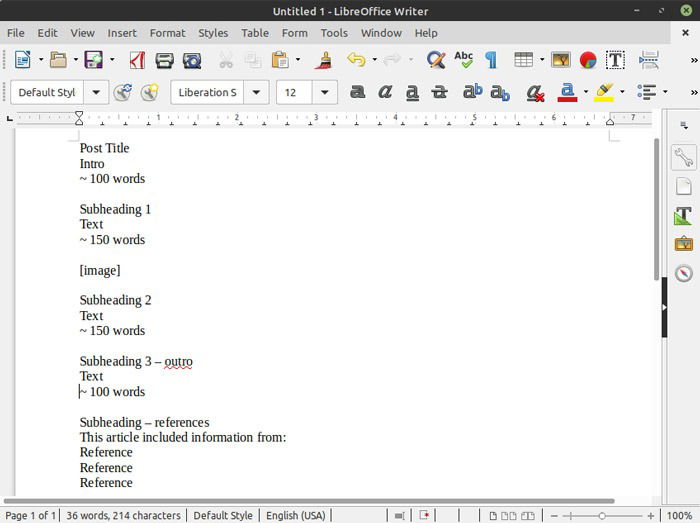Click the zoom slider handle

(602, 516)
